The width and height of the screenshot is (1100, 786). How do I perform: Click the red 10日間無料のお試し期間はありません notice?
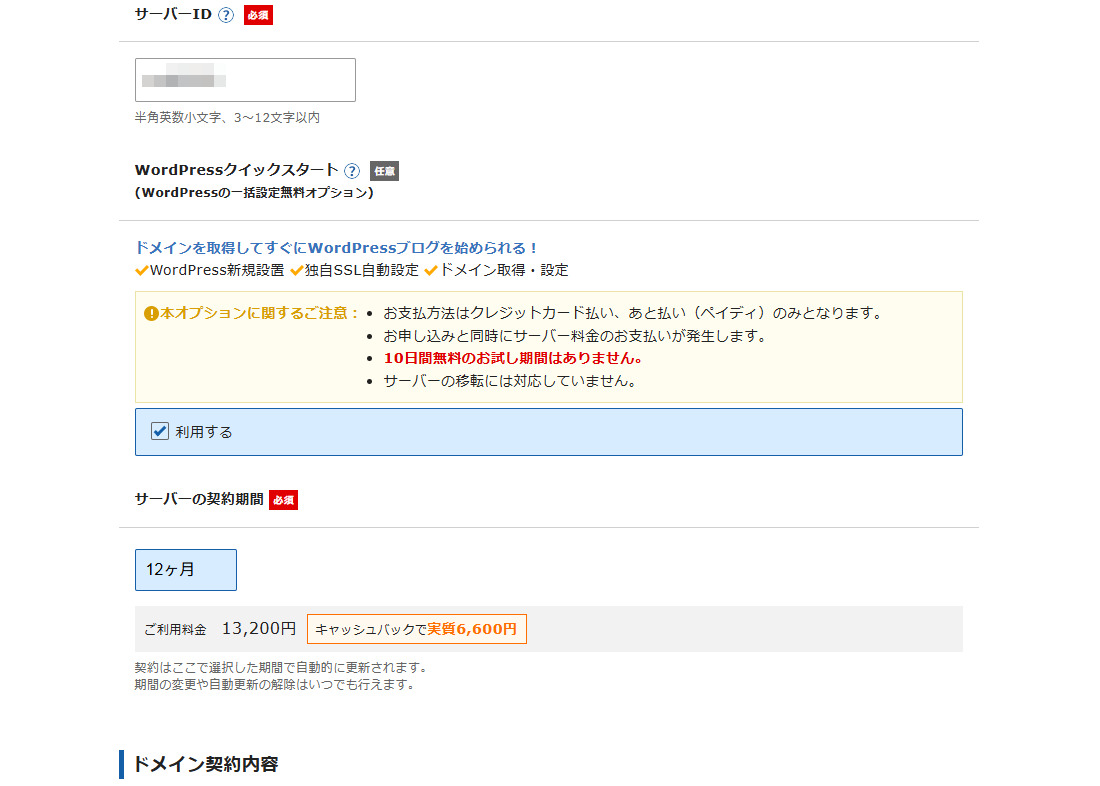[x=512, y=358]
